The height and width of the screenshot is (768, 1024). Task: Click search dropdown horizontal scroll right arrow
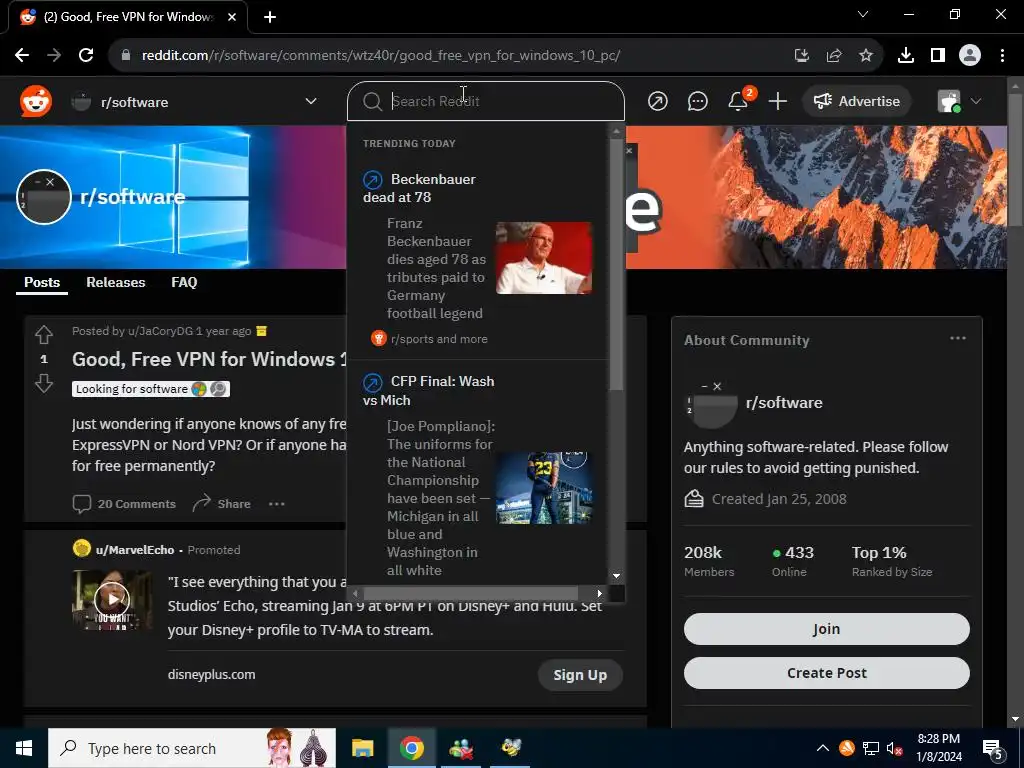tap(600, 594)
